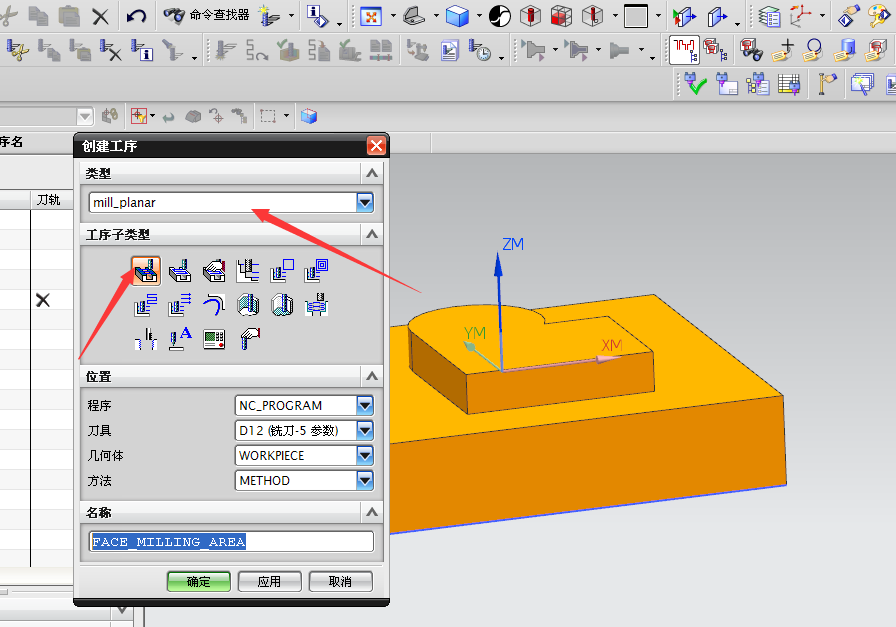
Task: Select the Cleanup Corners subtype icon
Action: (214, 305)
